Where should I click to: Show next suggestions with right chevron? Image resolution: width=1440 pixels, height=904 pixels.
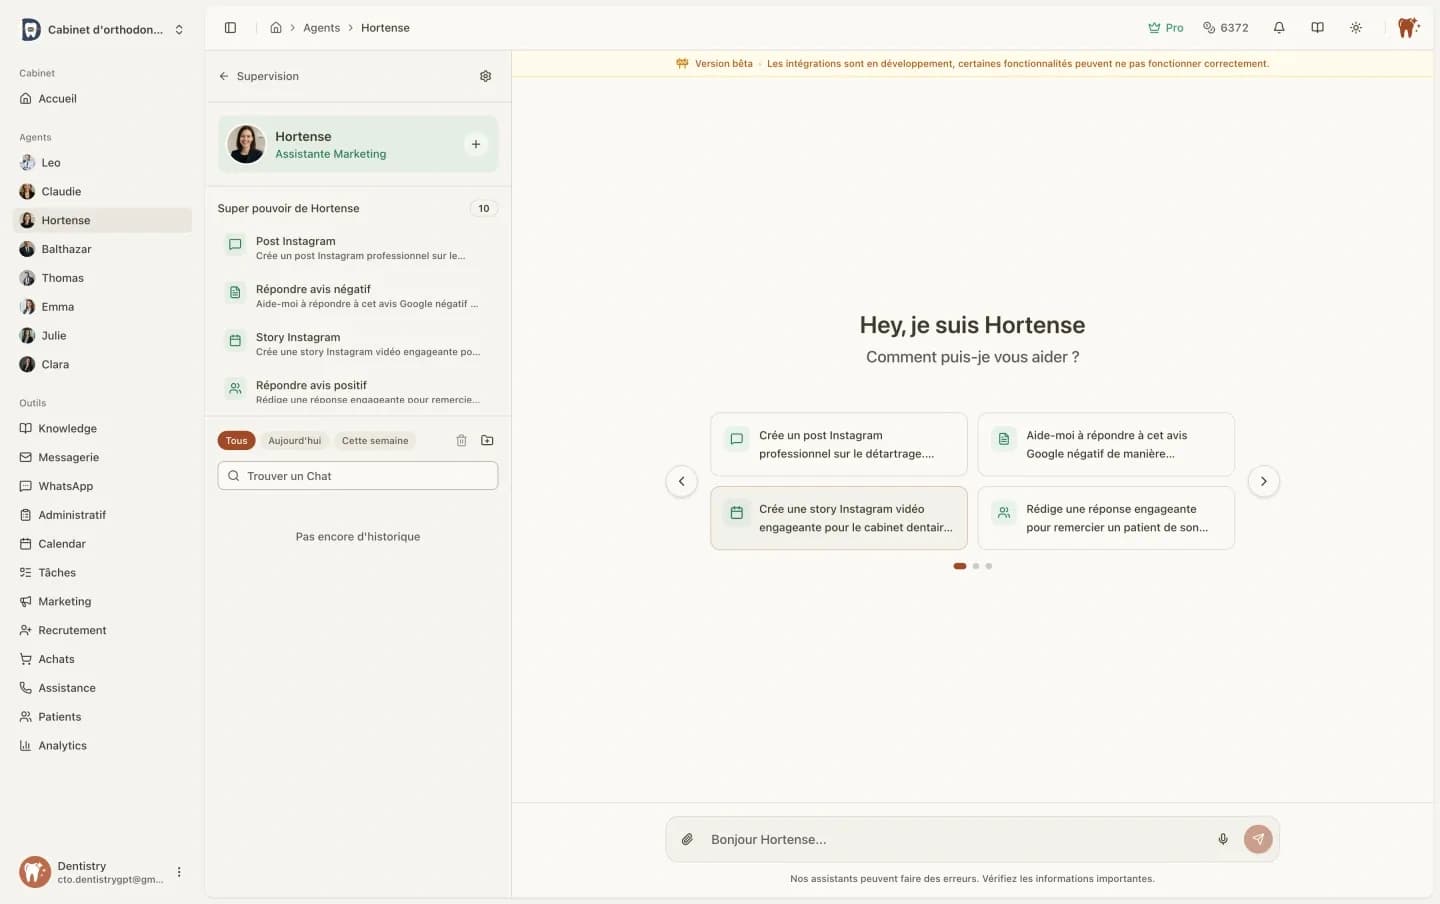point(1263,481)
